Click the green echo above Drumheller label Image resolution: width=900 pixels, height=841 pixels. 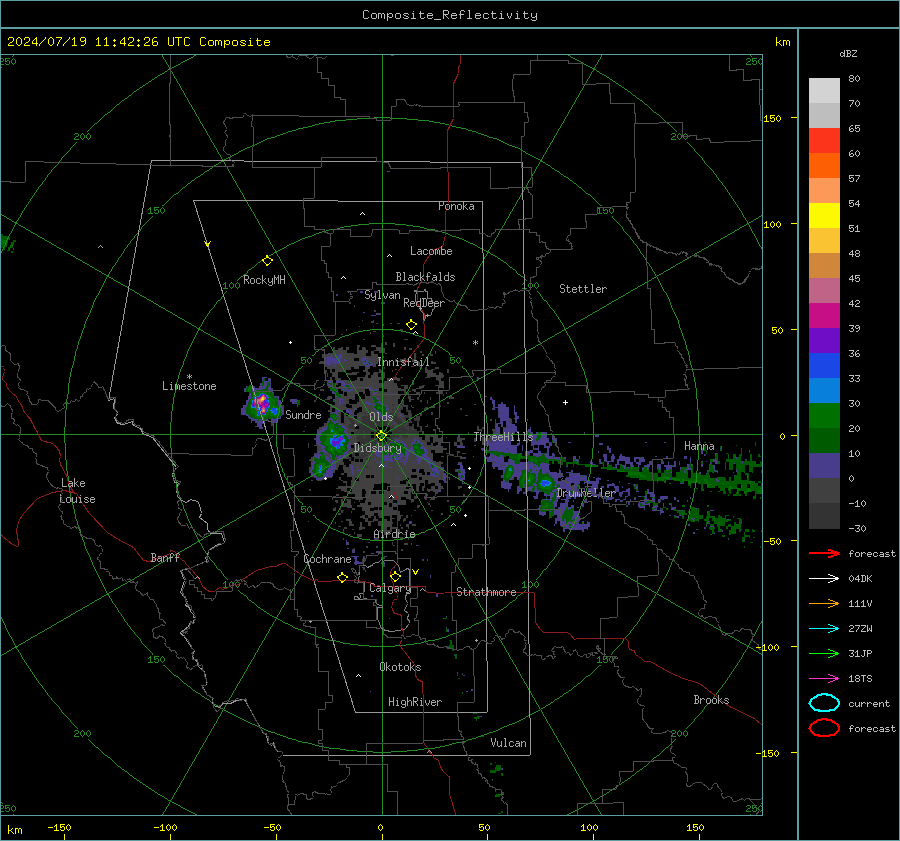click(x=544, y=483)
